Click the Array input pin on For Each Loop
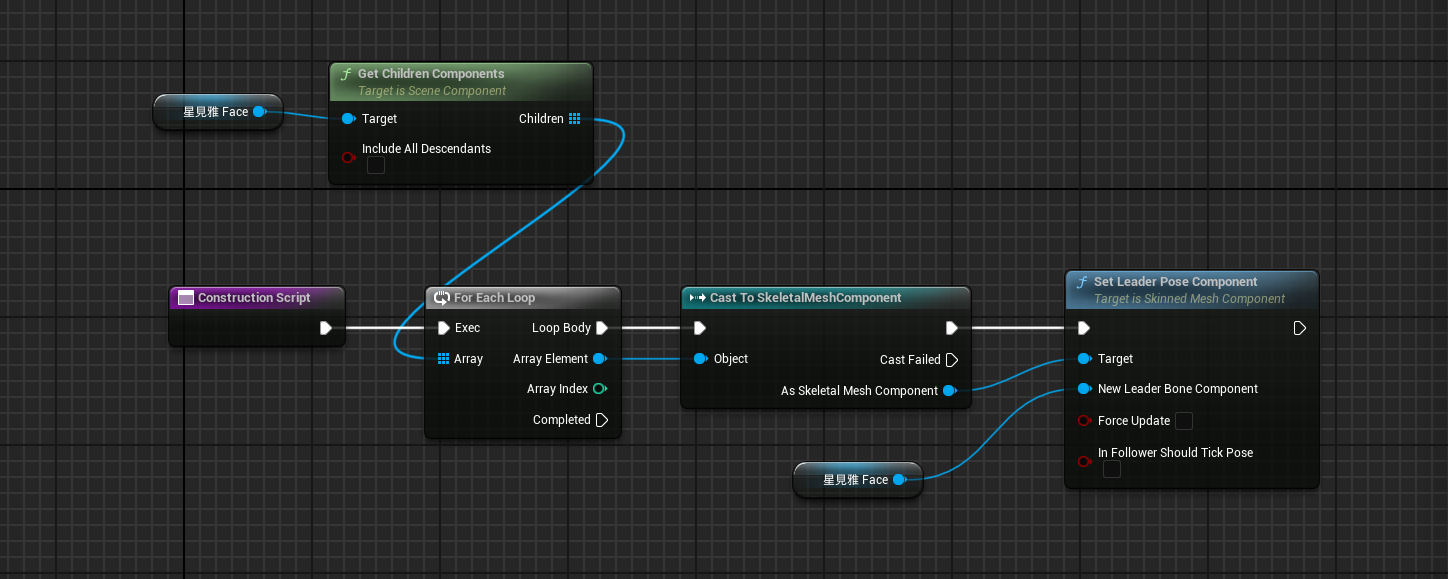Screen dimensions: 1448x579 [444, 359]
